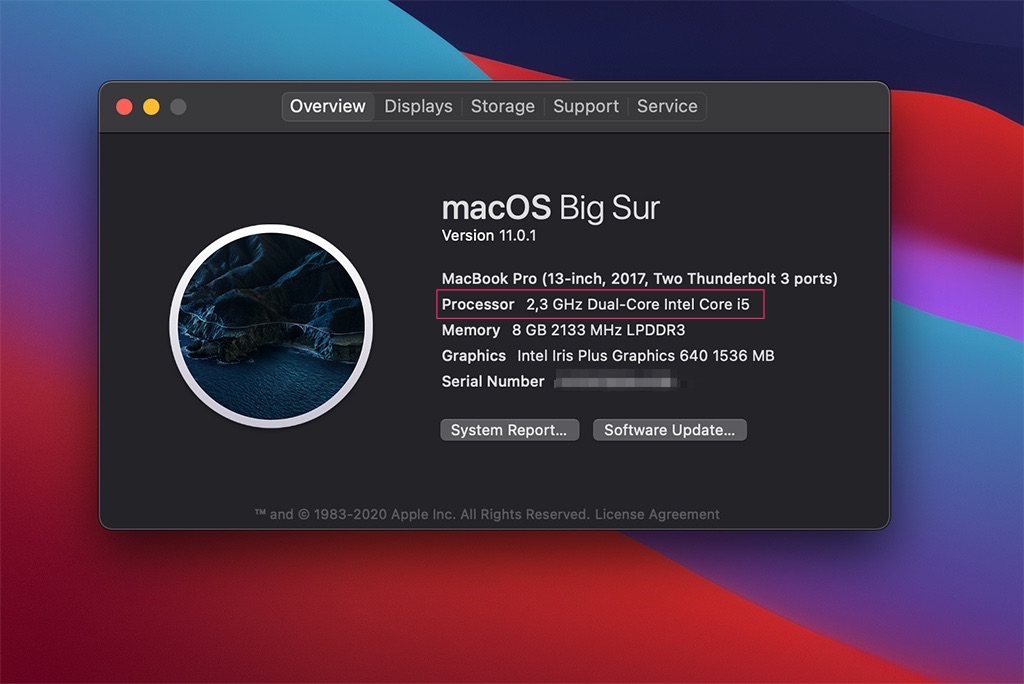The width and height of the screenshot is (1024, 684).
Task: Open the Displays tab
Action: point(418,106)
